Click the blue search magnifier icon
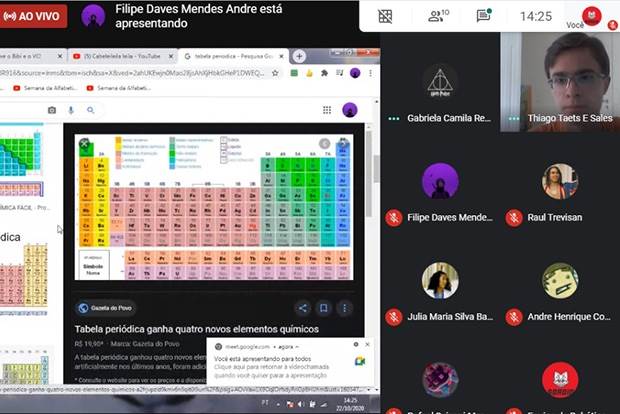Viewport: 620px width, 414px height. click(90, 110)
